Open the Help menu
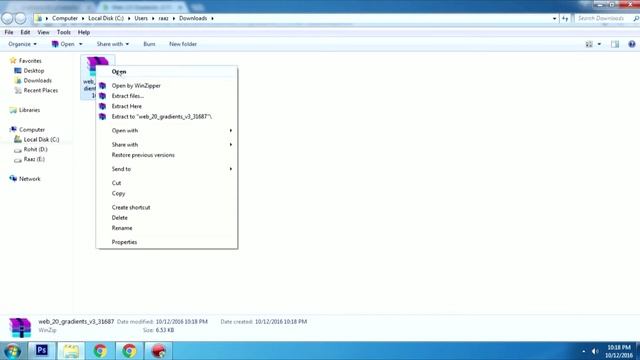 click(x=84, y=32)
